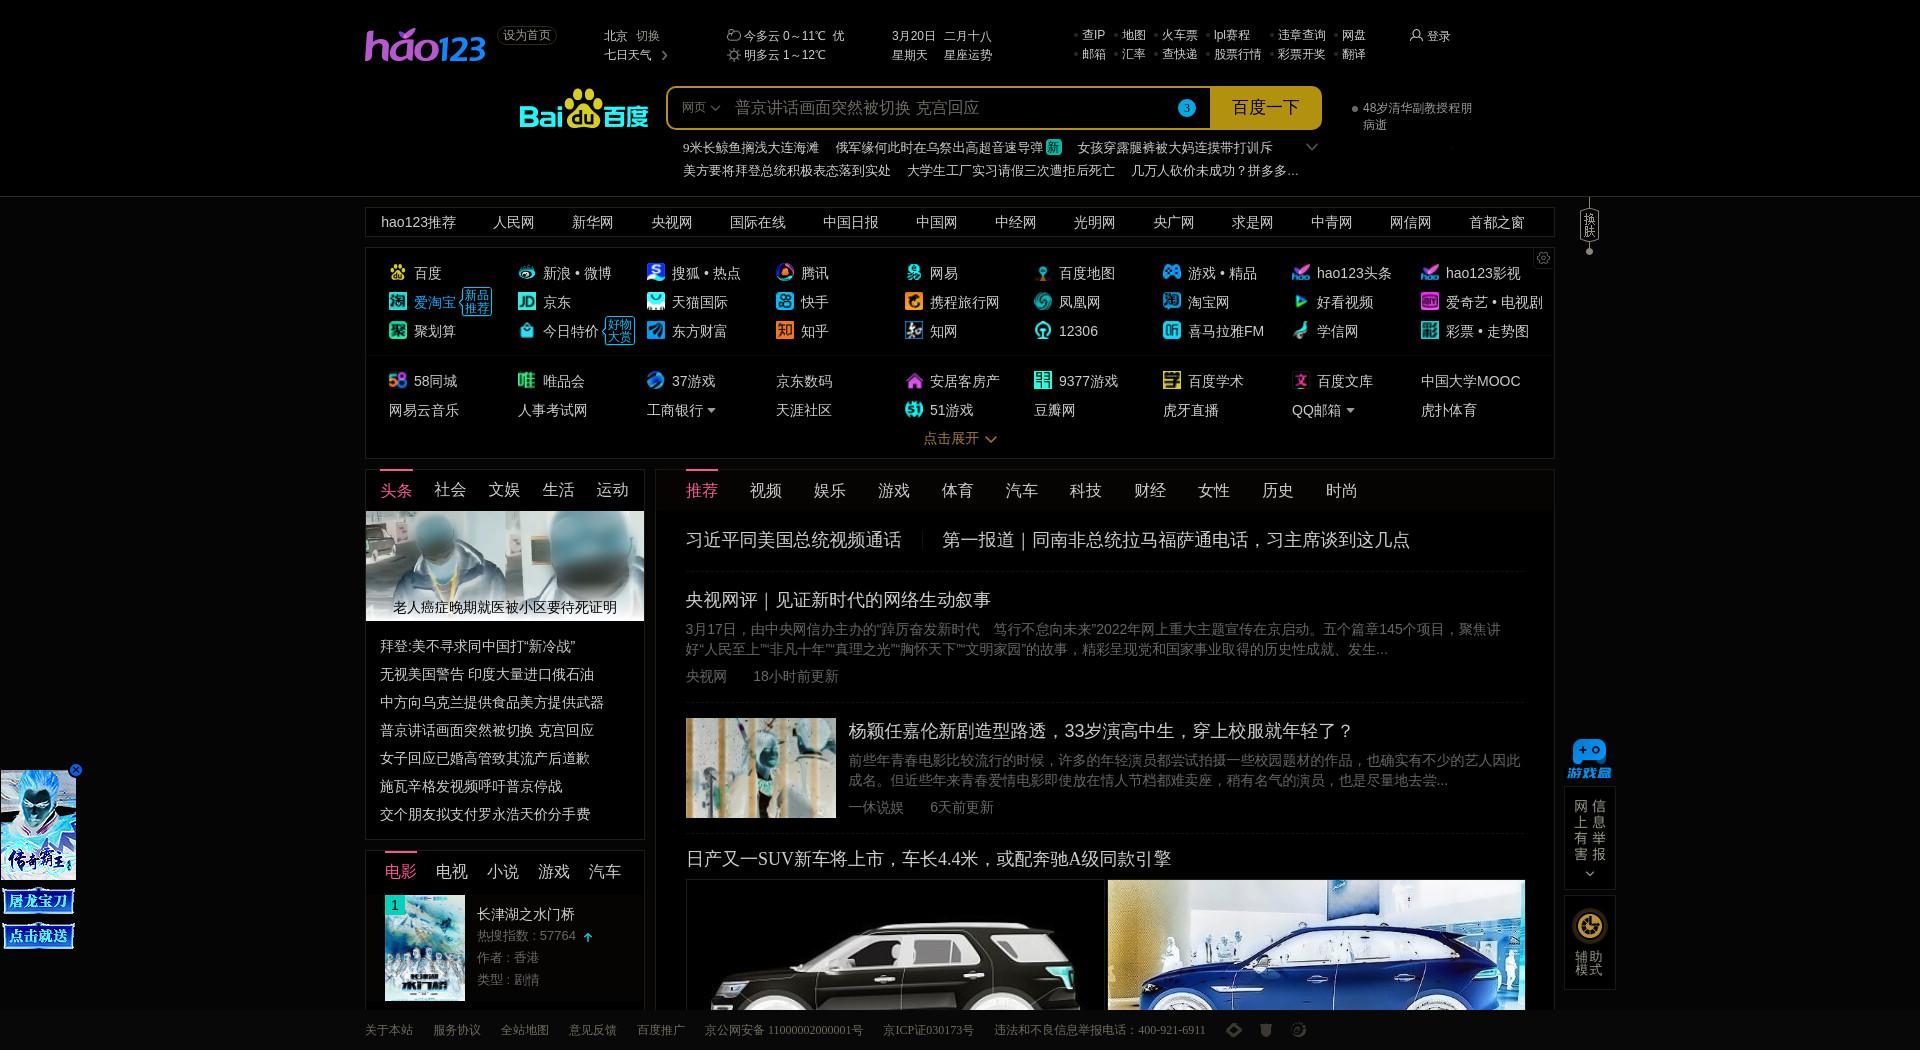Open the 杨颖 article thumbnail

pos(761,768)
